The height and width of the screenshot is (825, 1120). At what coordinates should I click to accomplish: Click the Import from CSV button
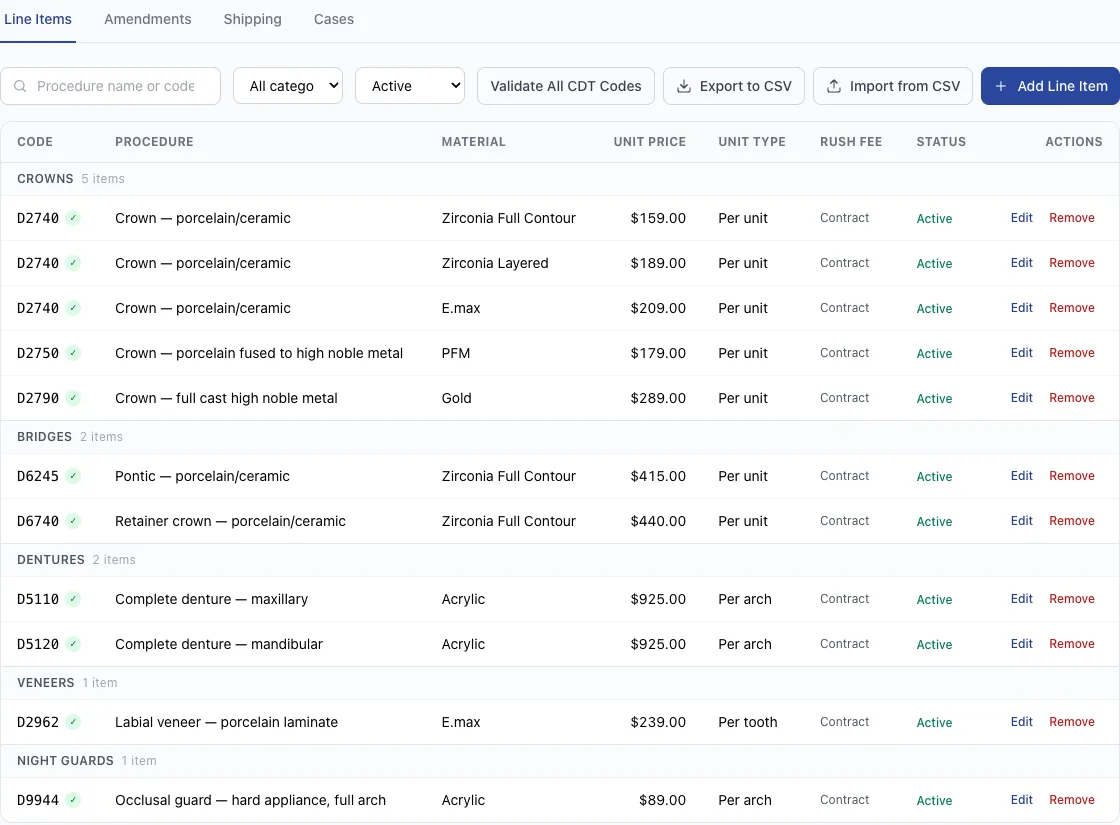tap(893, 86)
